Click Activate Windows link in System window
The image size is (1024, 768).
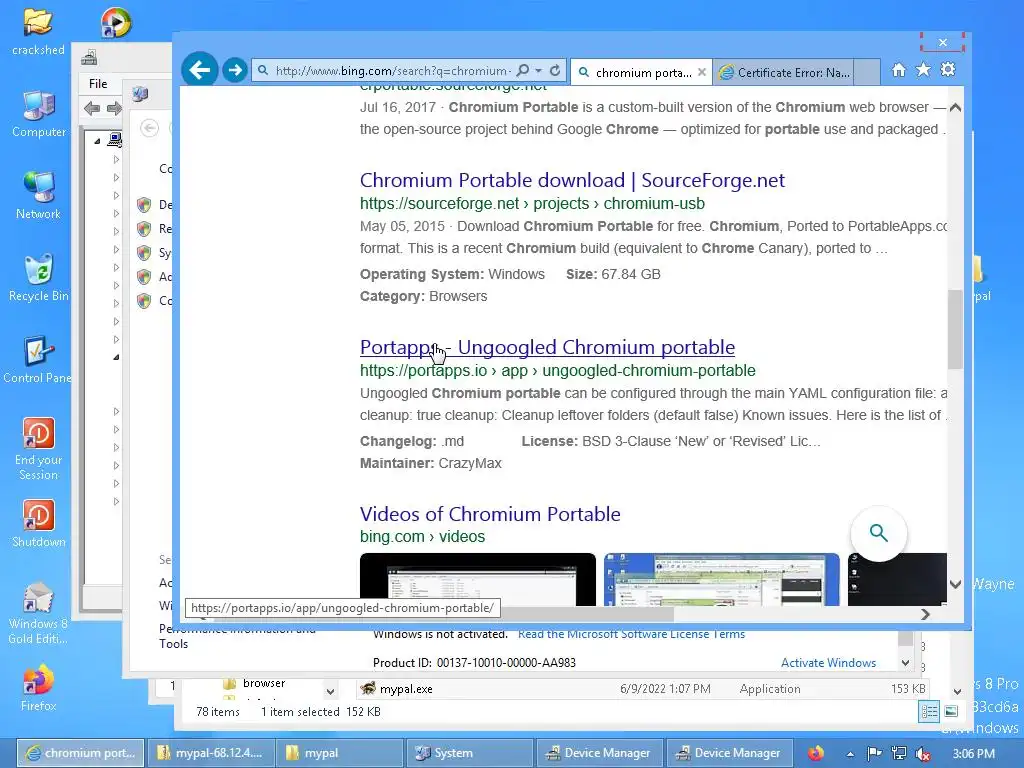click(x=828, y=663)
